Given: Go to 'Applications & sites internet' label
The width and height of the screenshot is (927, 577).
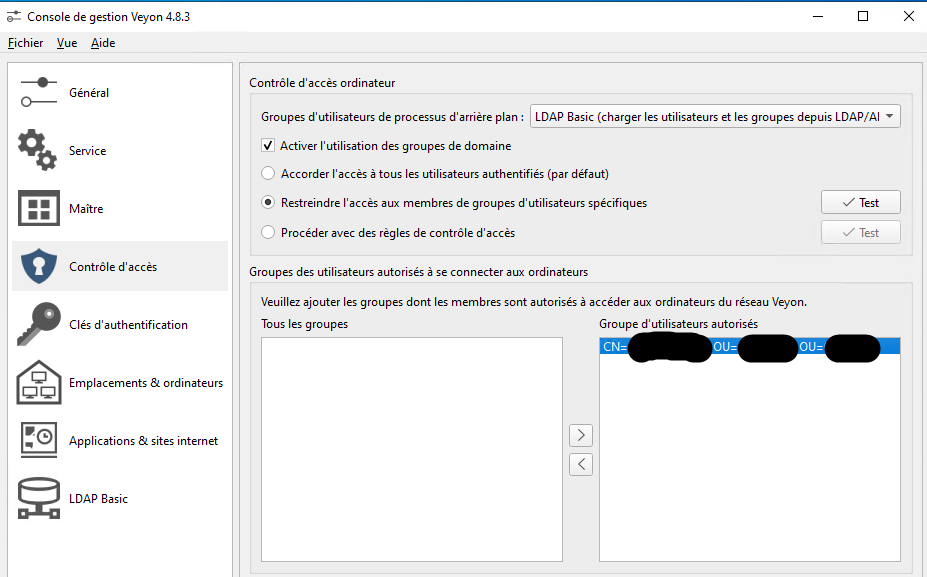Looking at the screenshot, I should click(x=144, y=440).
